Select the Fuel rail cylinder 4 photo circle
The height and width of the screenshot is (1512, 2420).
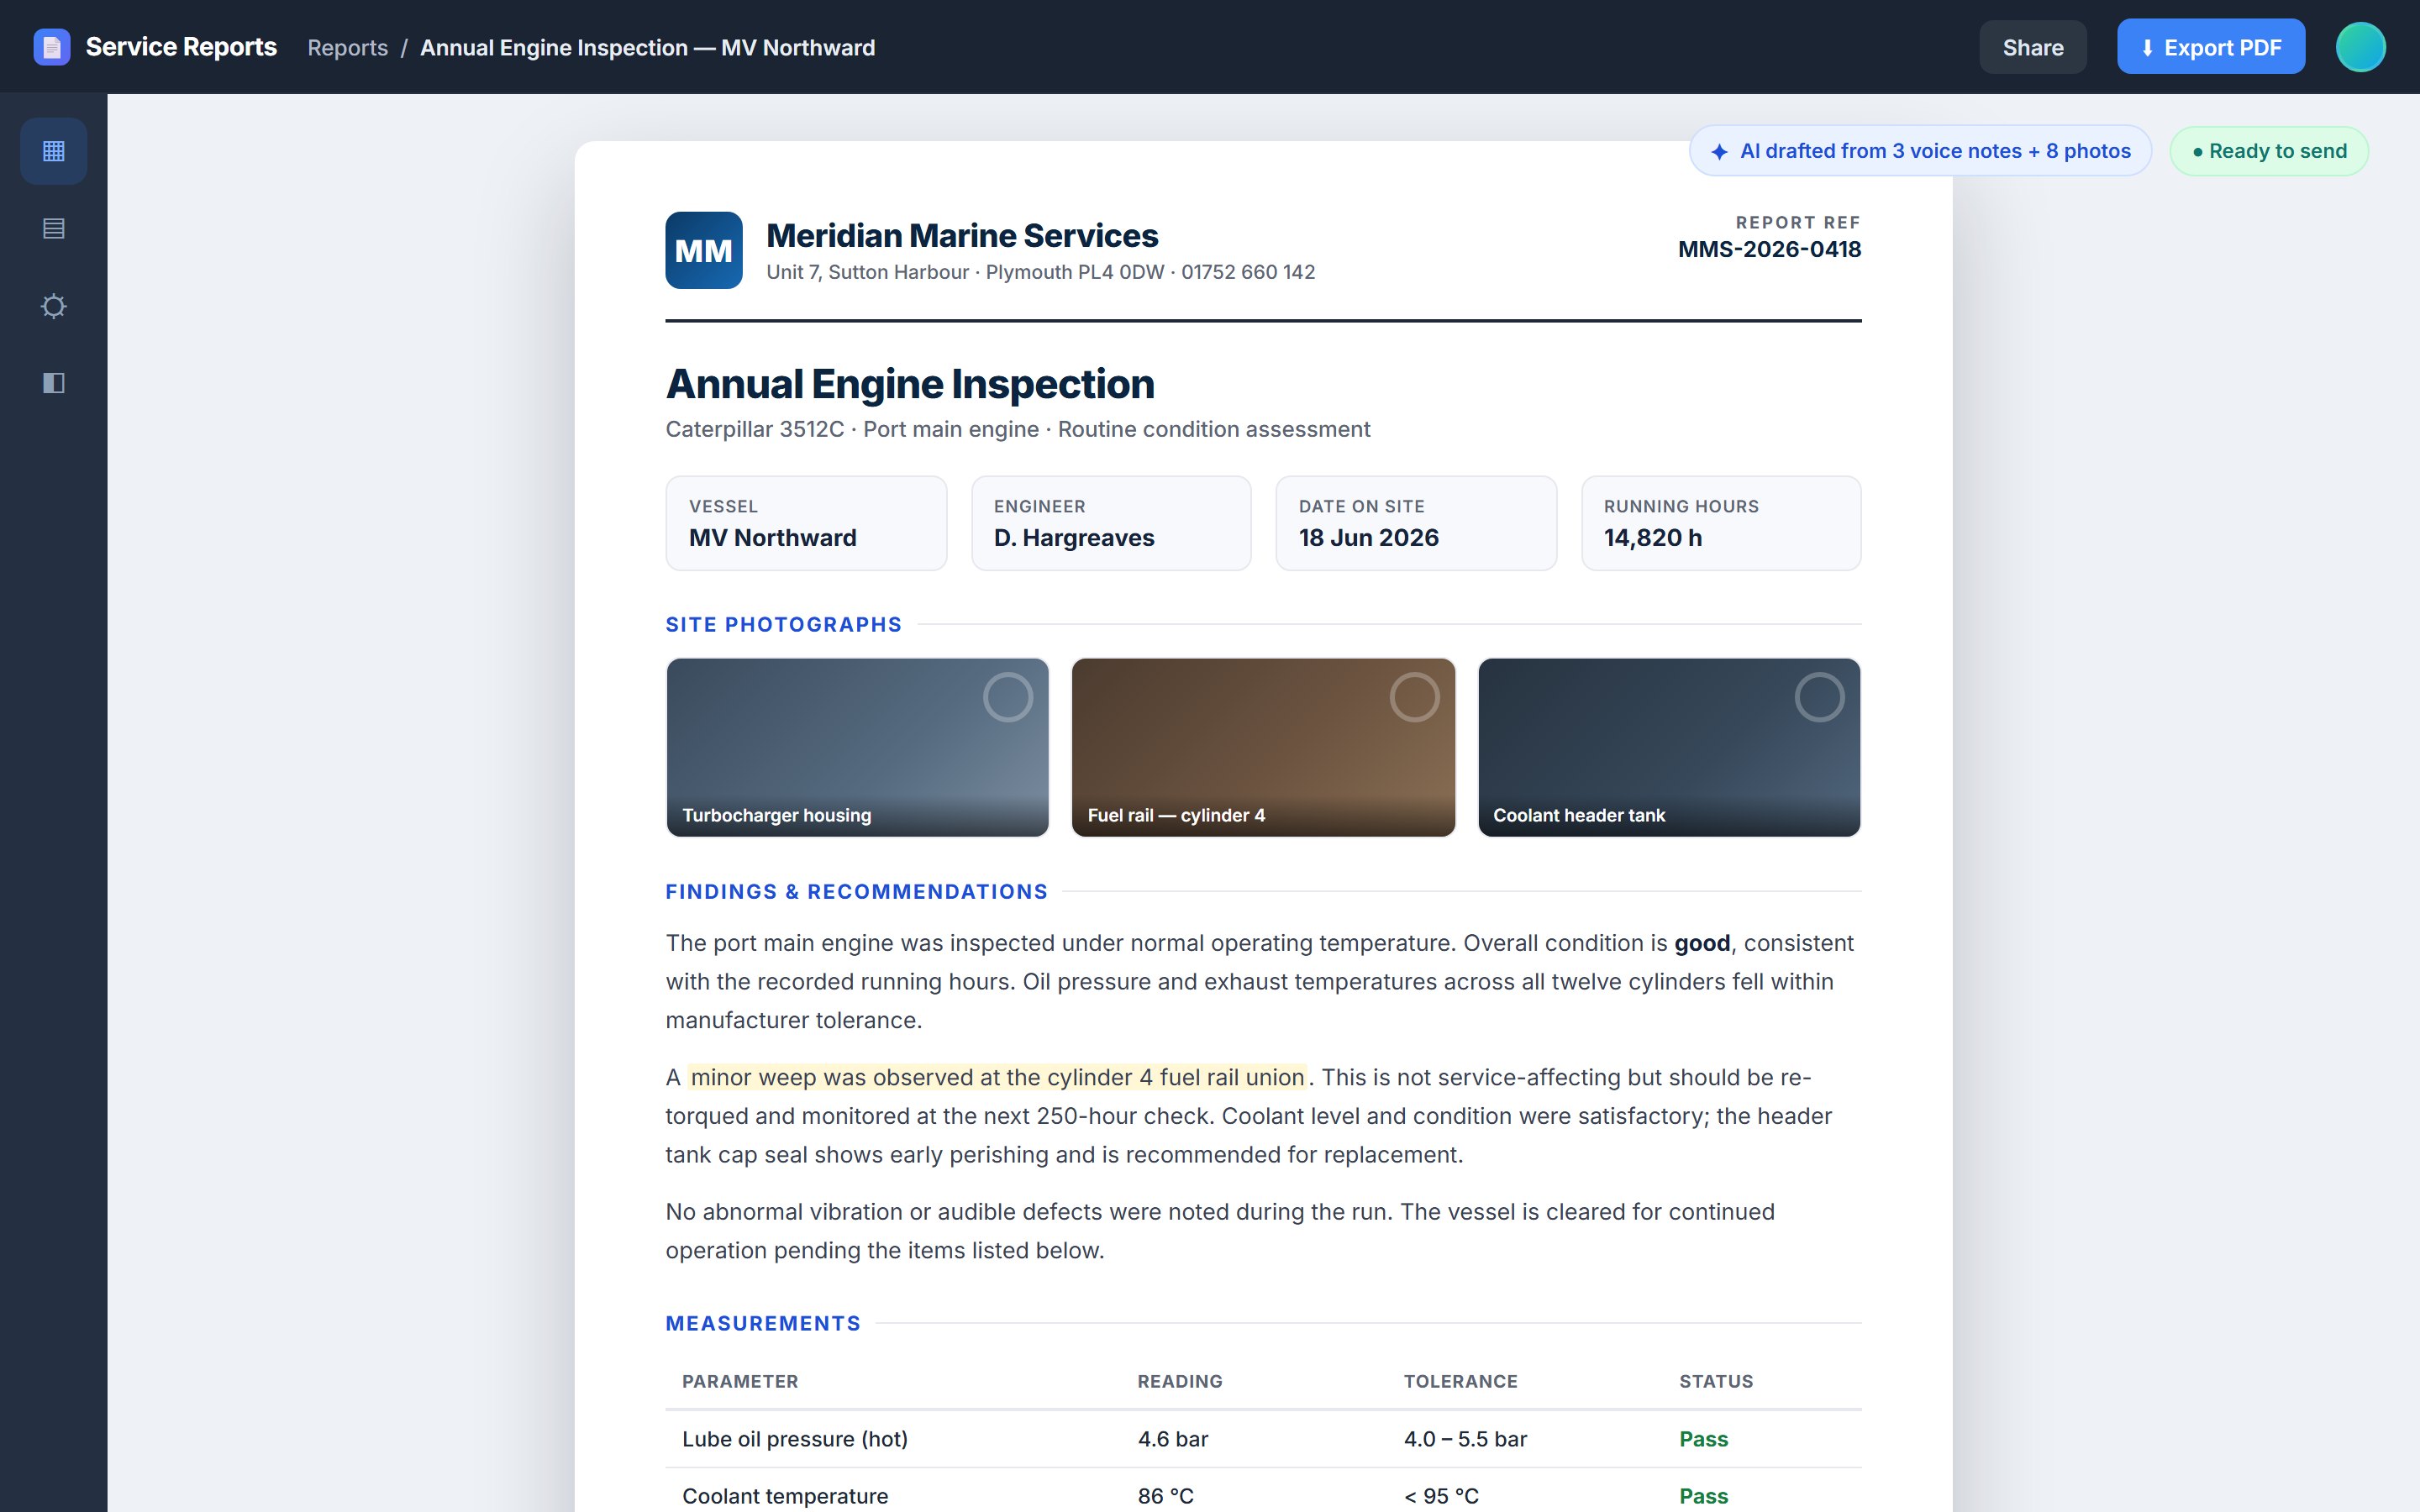[x=1414, y=697]
